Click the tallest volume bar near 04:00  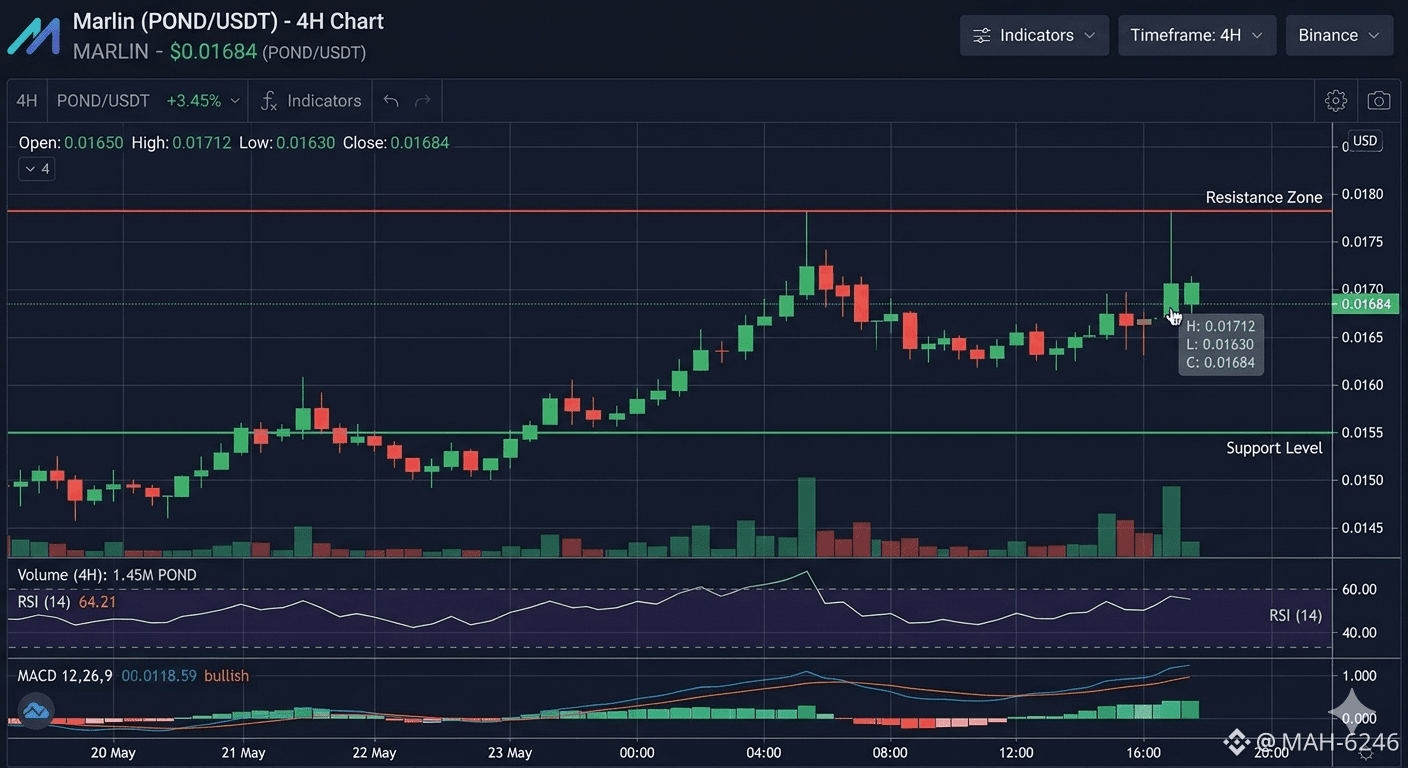[x=807, y=517]
